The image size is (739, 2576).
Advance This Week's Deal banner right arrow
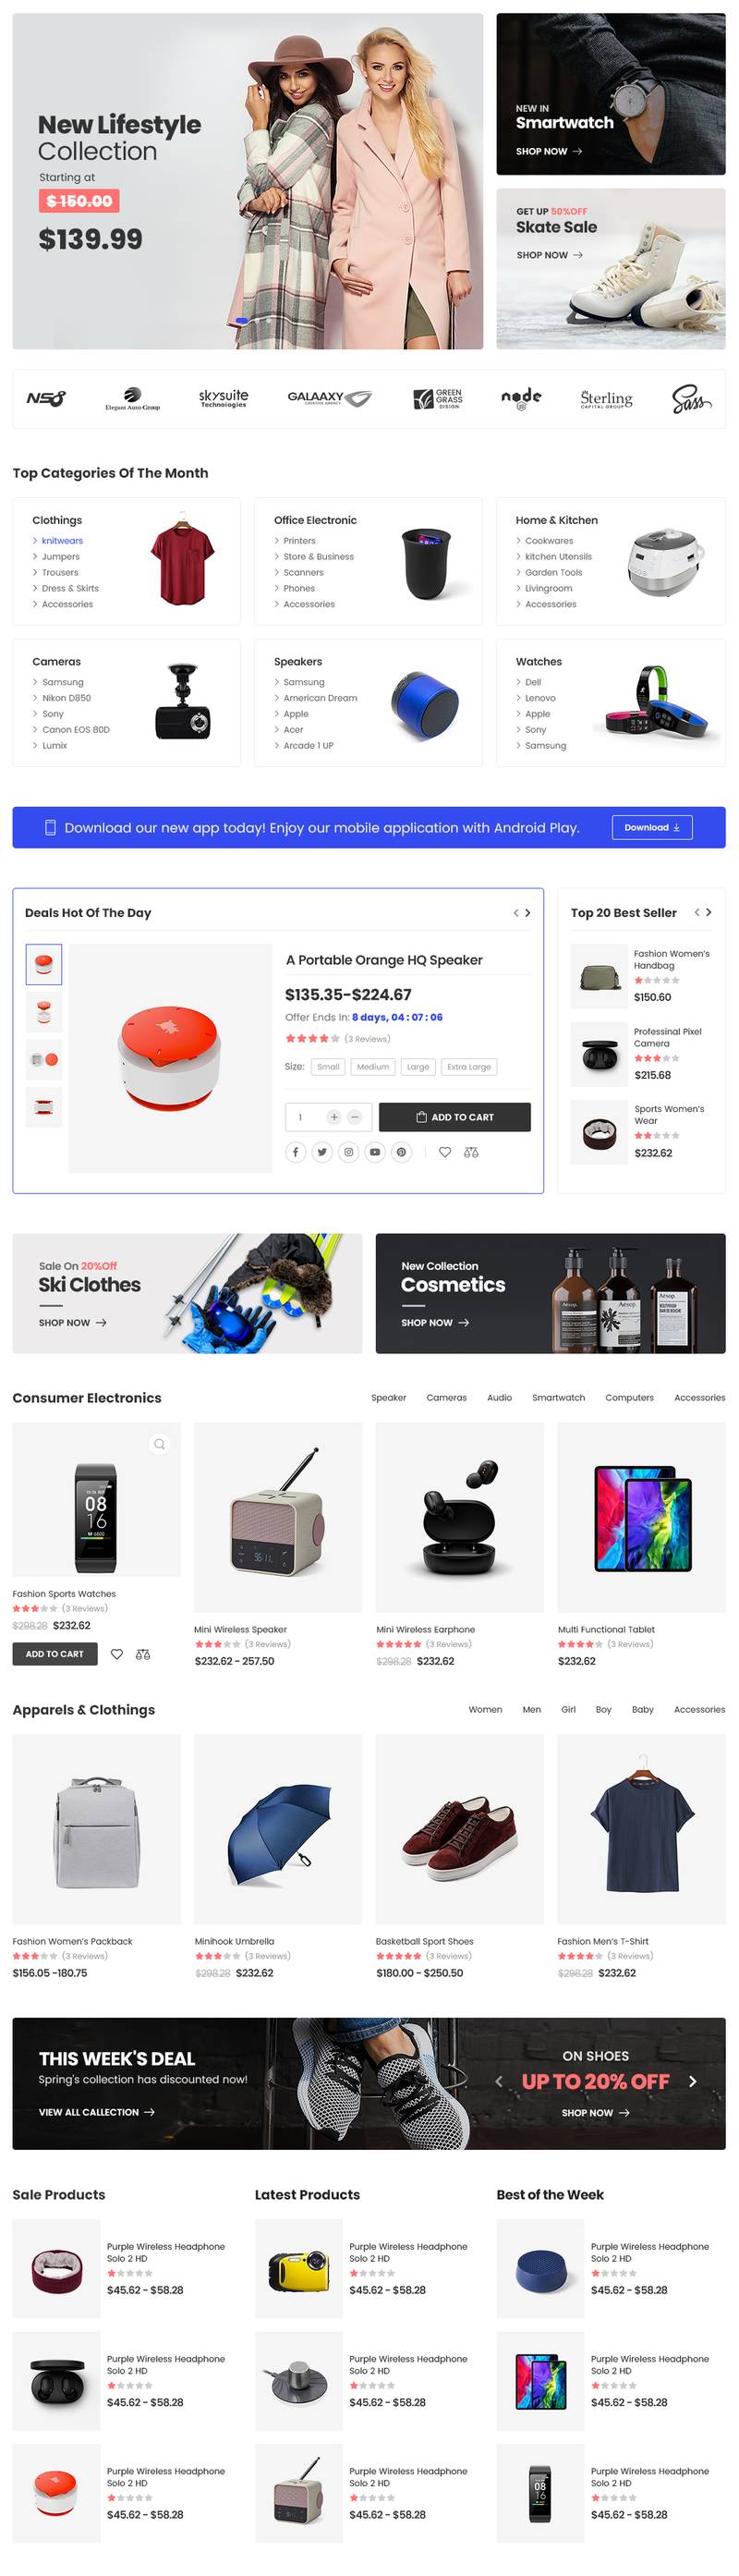point(692,2081)
